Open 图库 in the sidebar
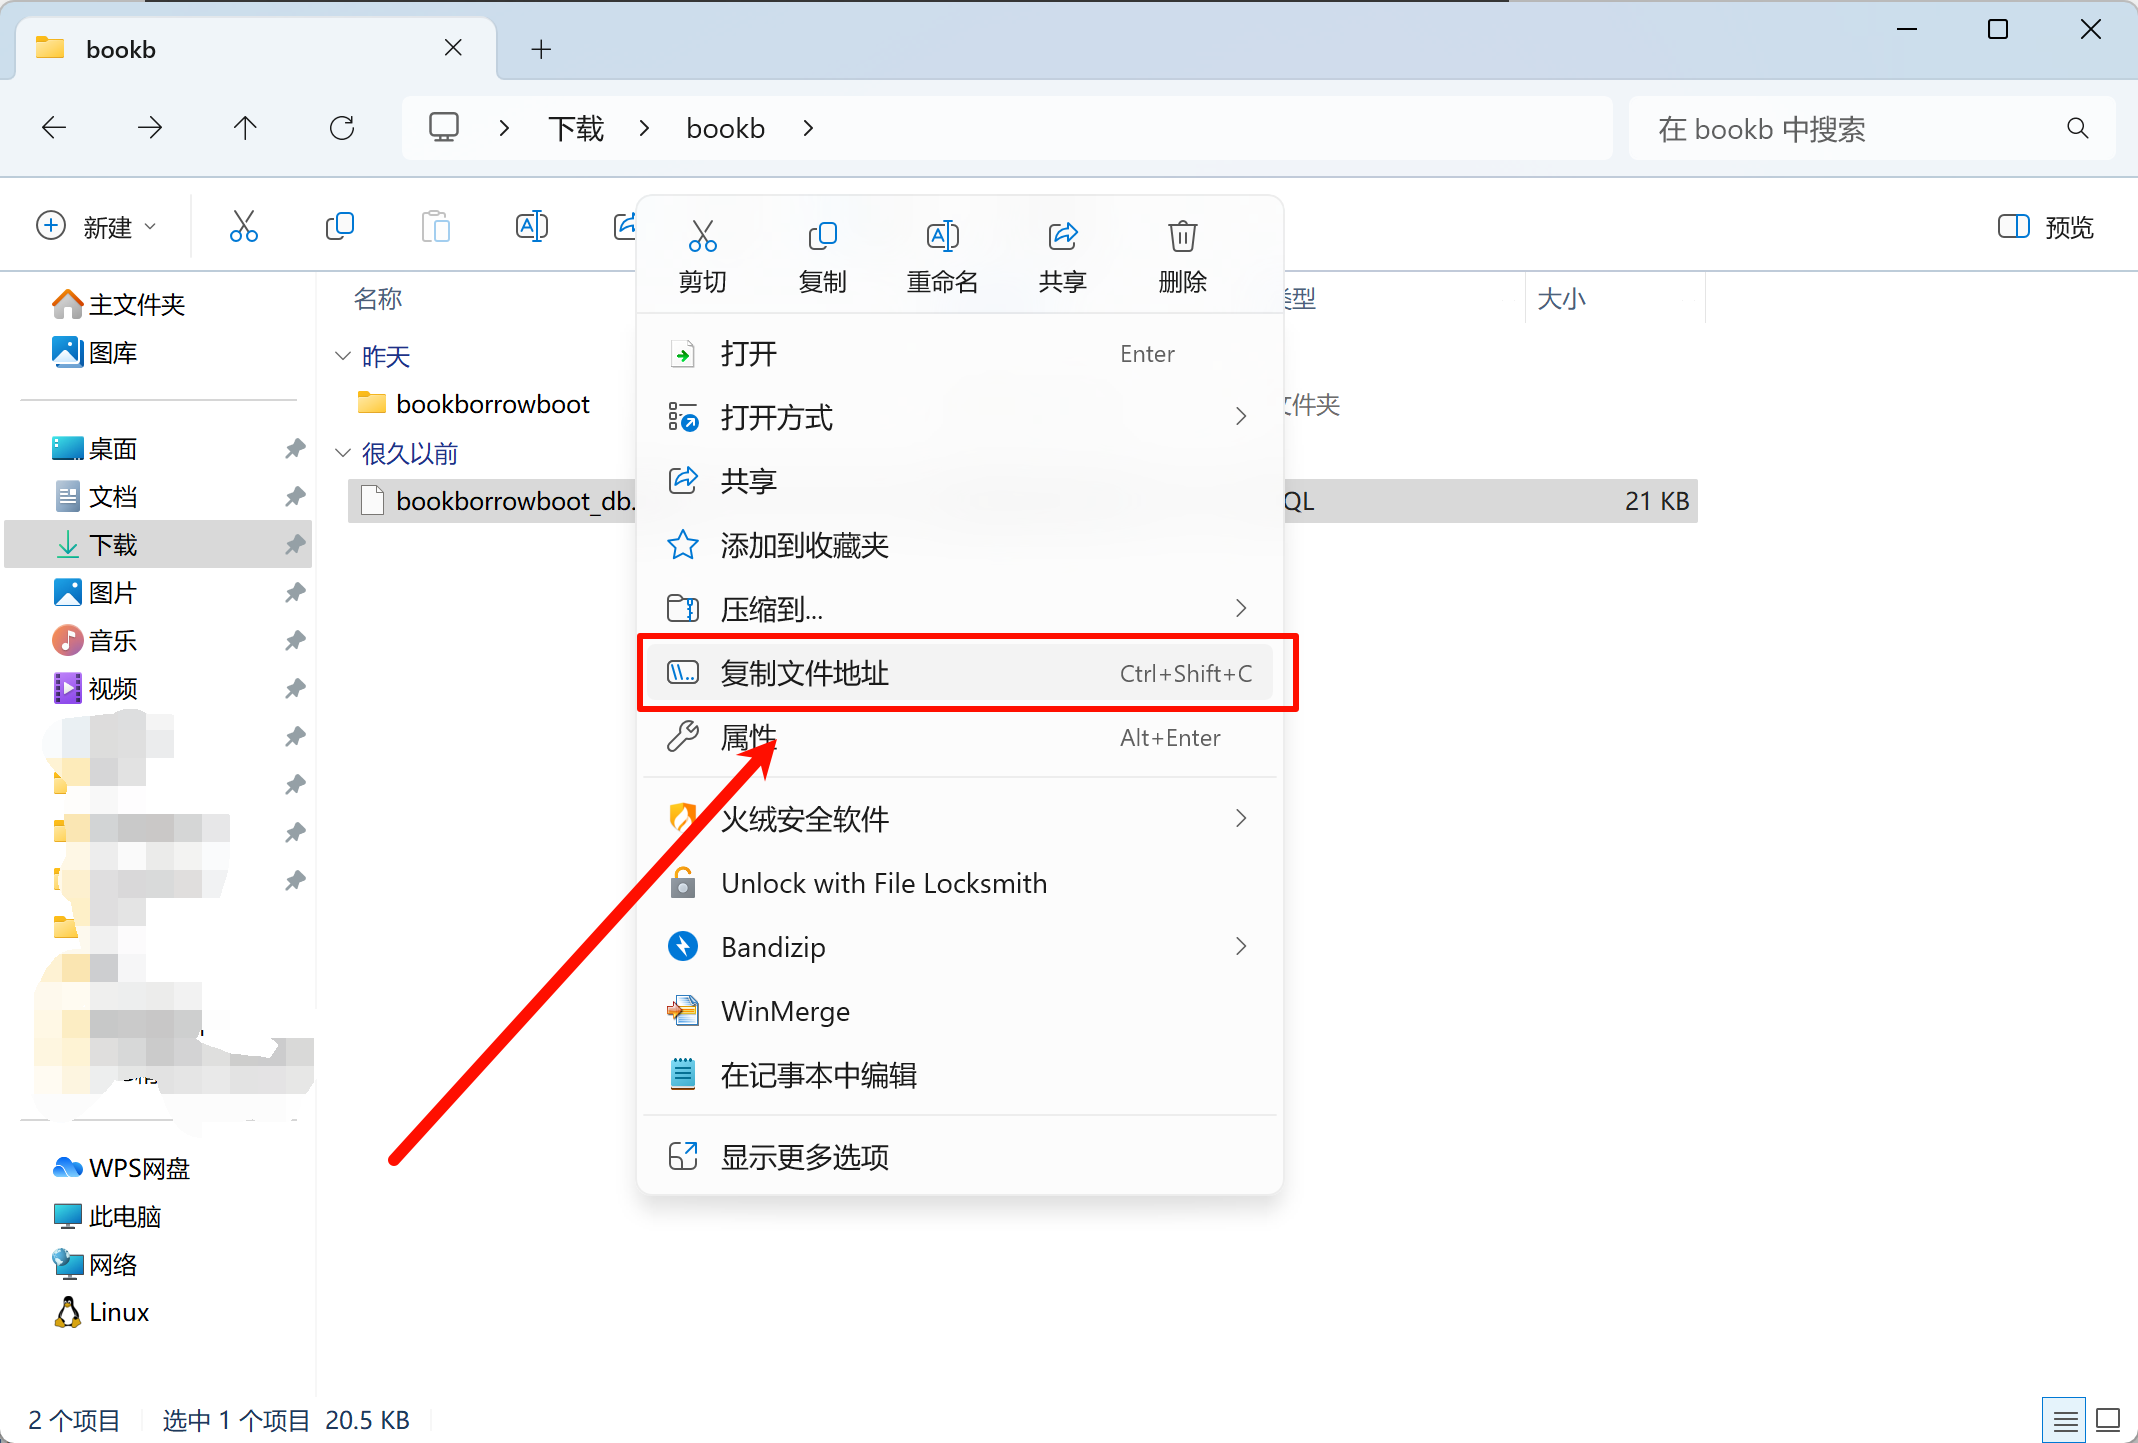Image resolution: width=2138 pixels, height=1443 pixels. point(96,353)
